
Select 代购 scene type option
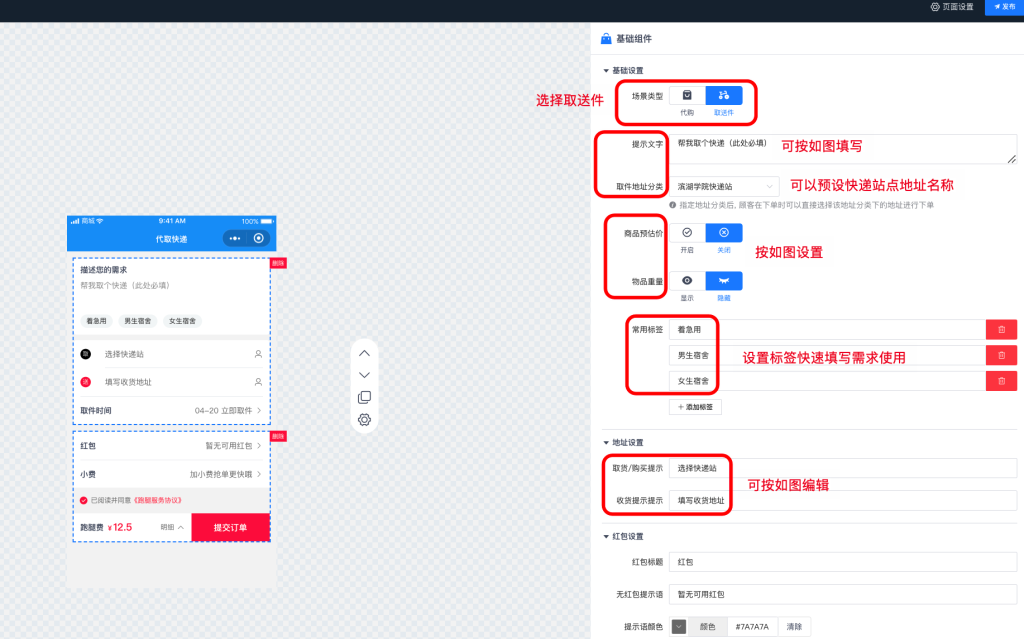687,96
